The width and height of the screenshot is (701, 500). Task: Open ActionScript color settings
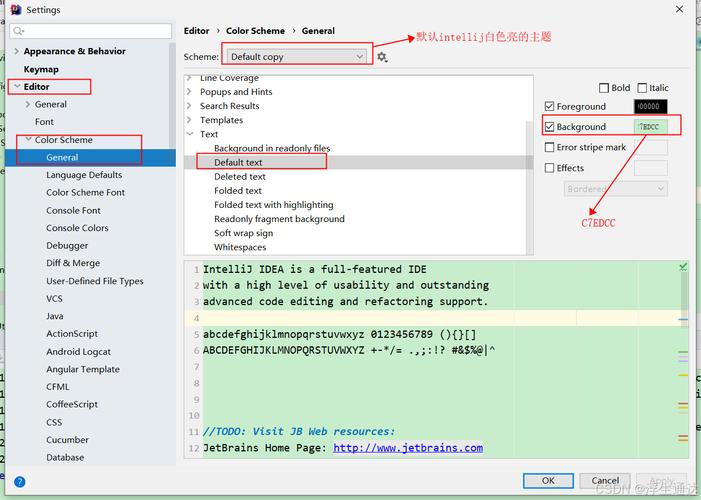point(72,334)
